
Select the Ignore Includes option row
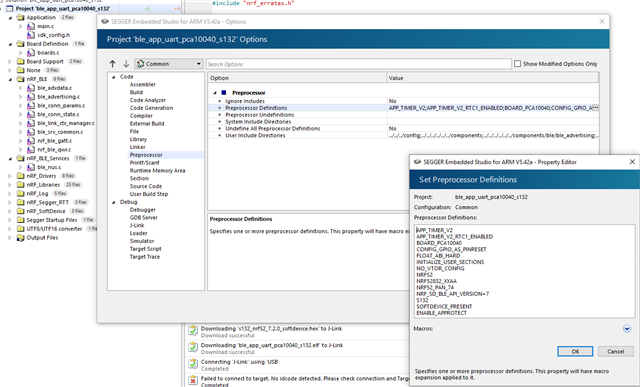[x=403, y=101]
